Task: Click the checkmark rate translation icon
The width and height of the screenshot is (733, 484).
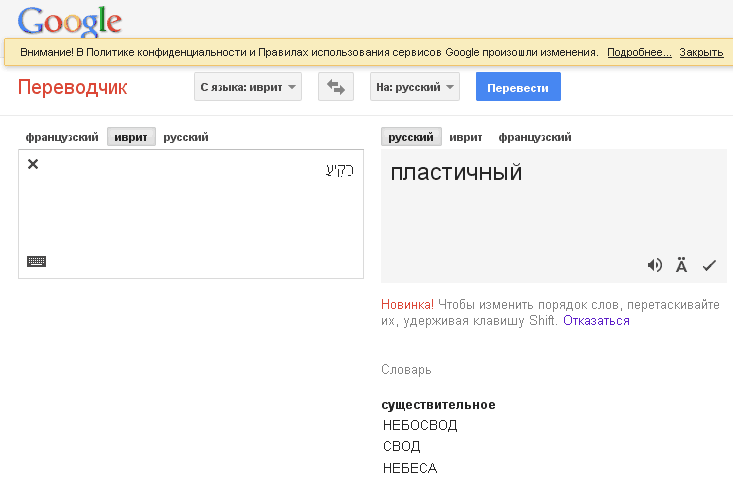Action: [x=709, y=265]
